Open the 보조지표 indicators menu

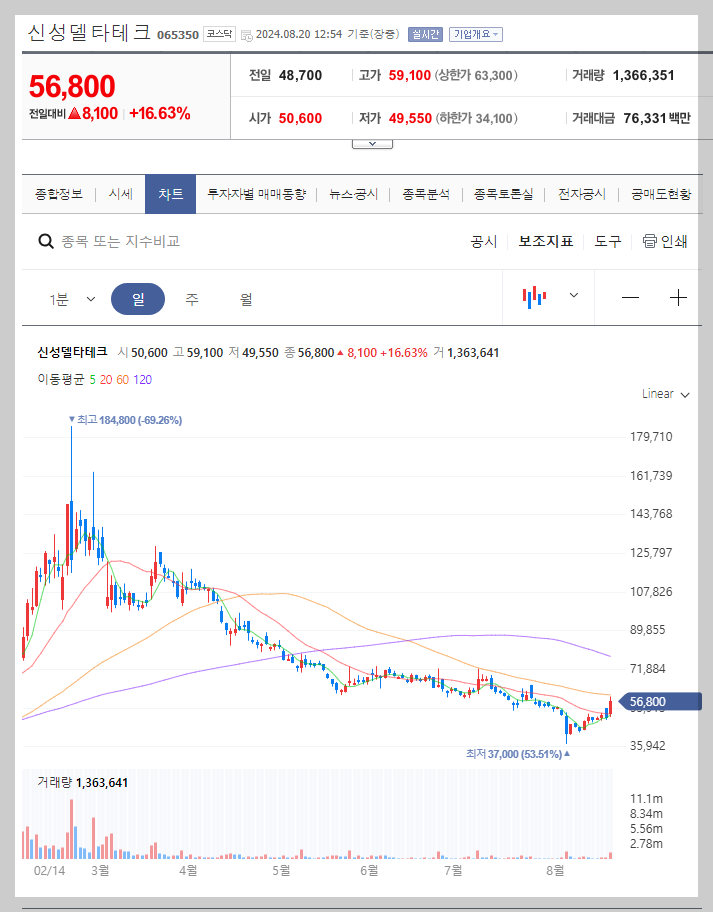pyautogui.click(x=546, y=241)
